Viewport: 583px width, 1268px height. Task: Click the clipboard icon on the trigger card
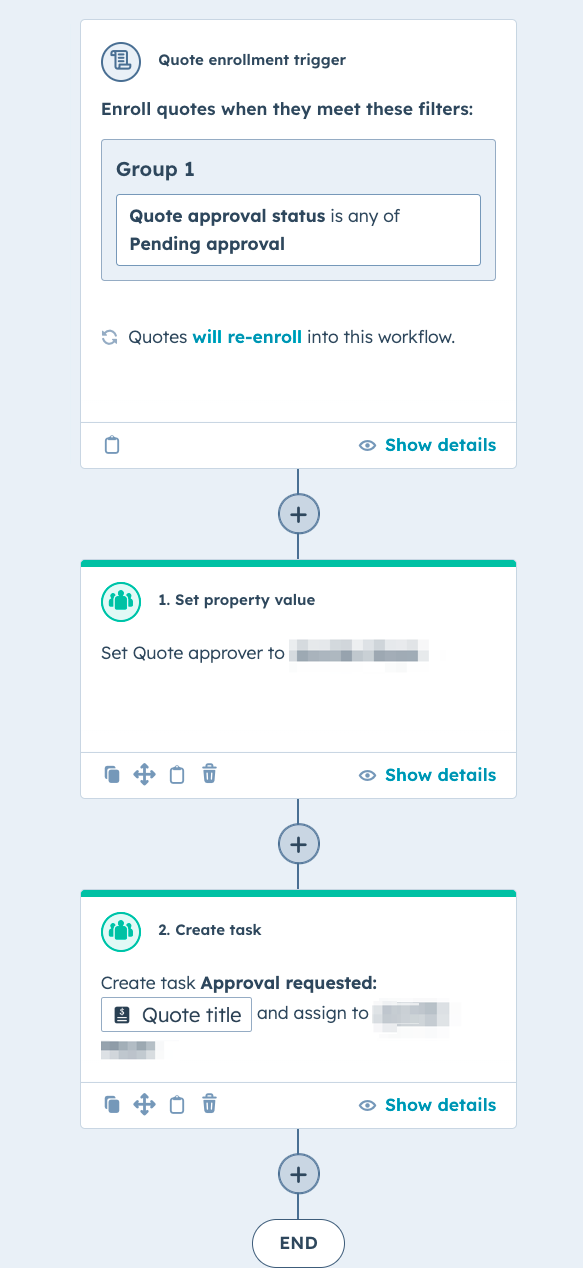(x=111, y=444)
